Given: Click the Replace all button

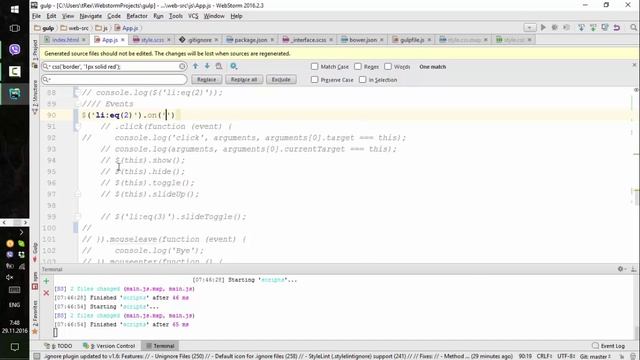Looking at the screenshot, I should [244, 80].
